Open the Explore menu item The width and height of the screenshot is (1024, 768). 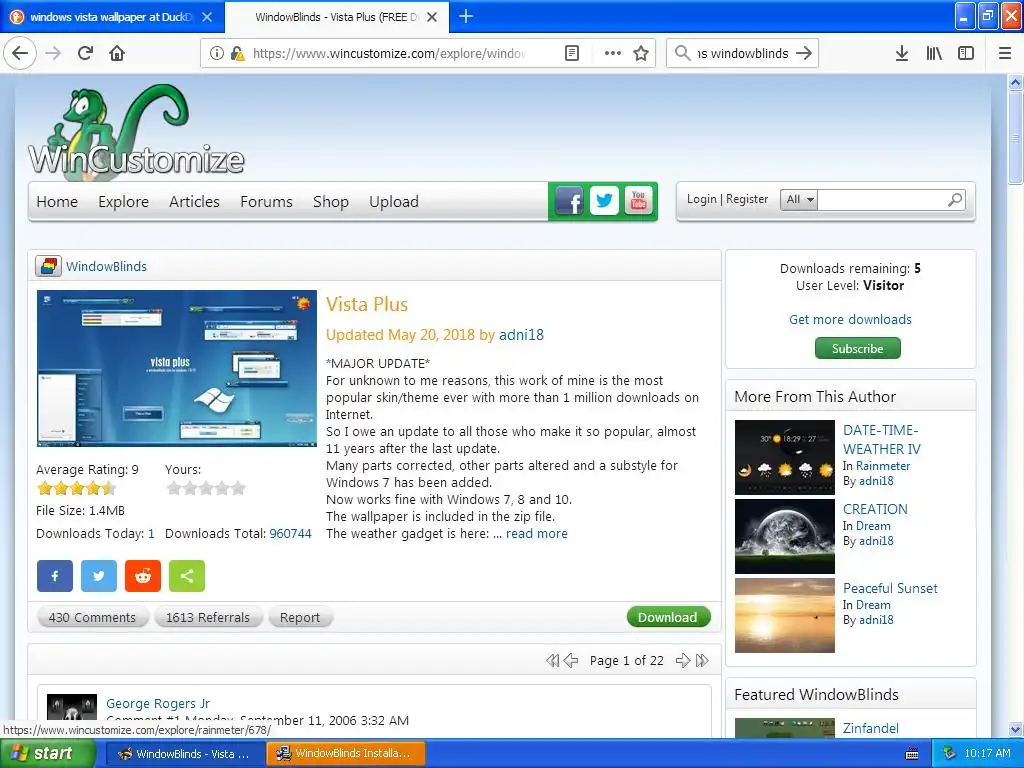123,202
